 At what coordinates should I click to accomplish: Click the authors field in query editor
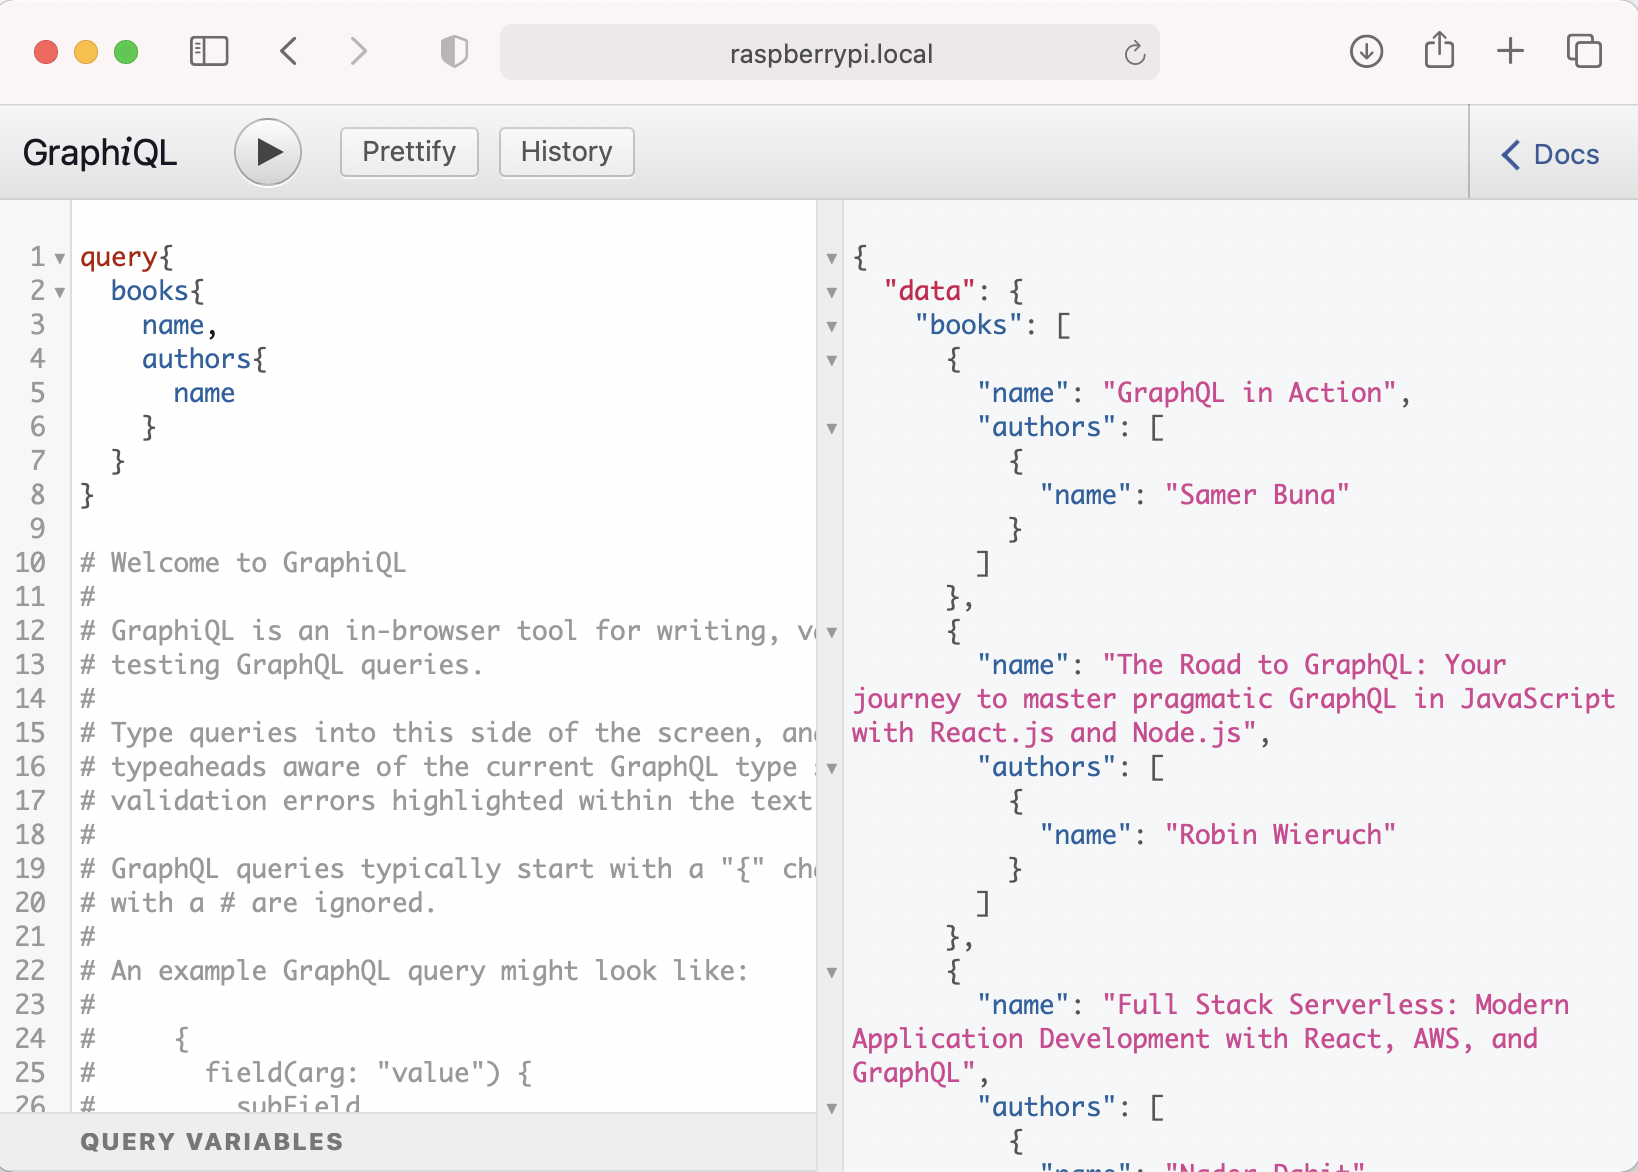pos(196,359)
